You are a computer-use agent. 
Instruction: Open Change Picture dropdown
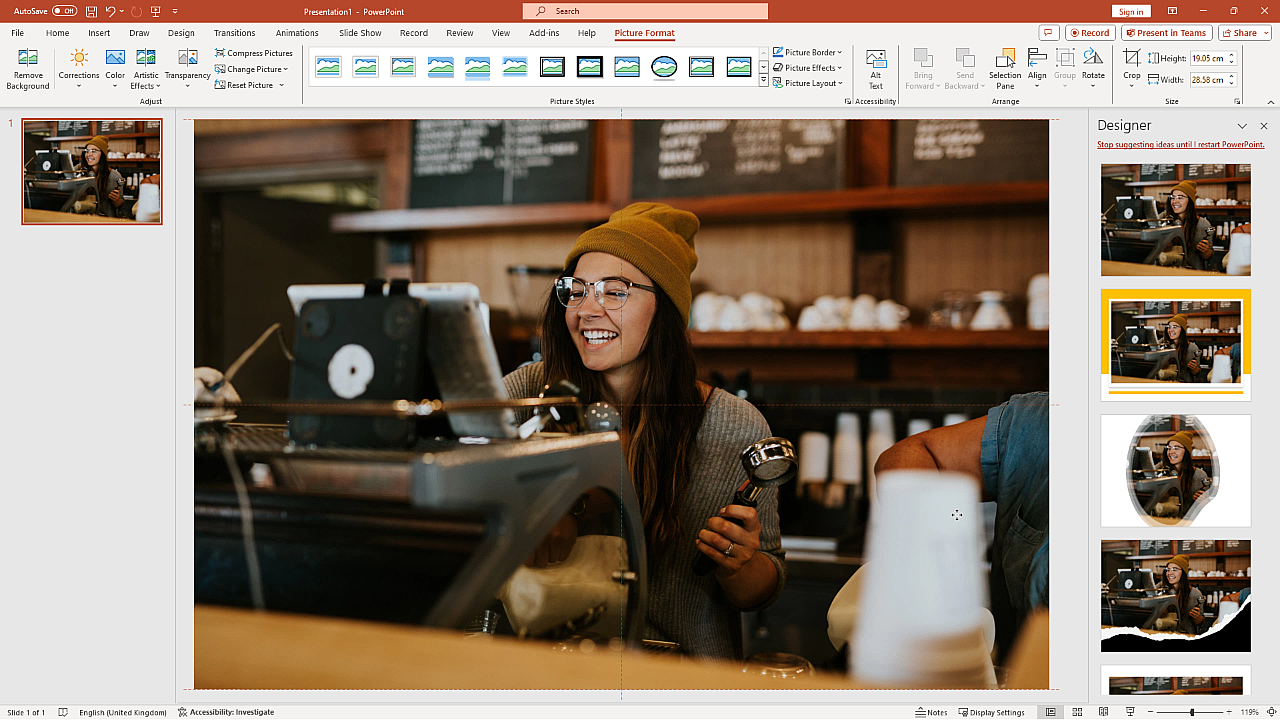click(x=252, y=69)
